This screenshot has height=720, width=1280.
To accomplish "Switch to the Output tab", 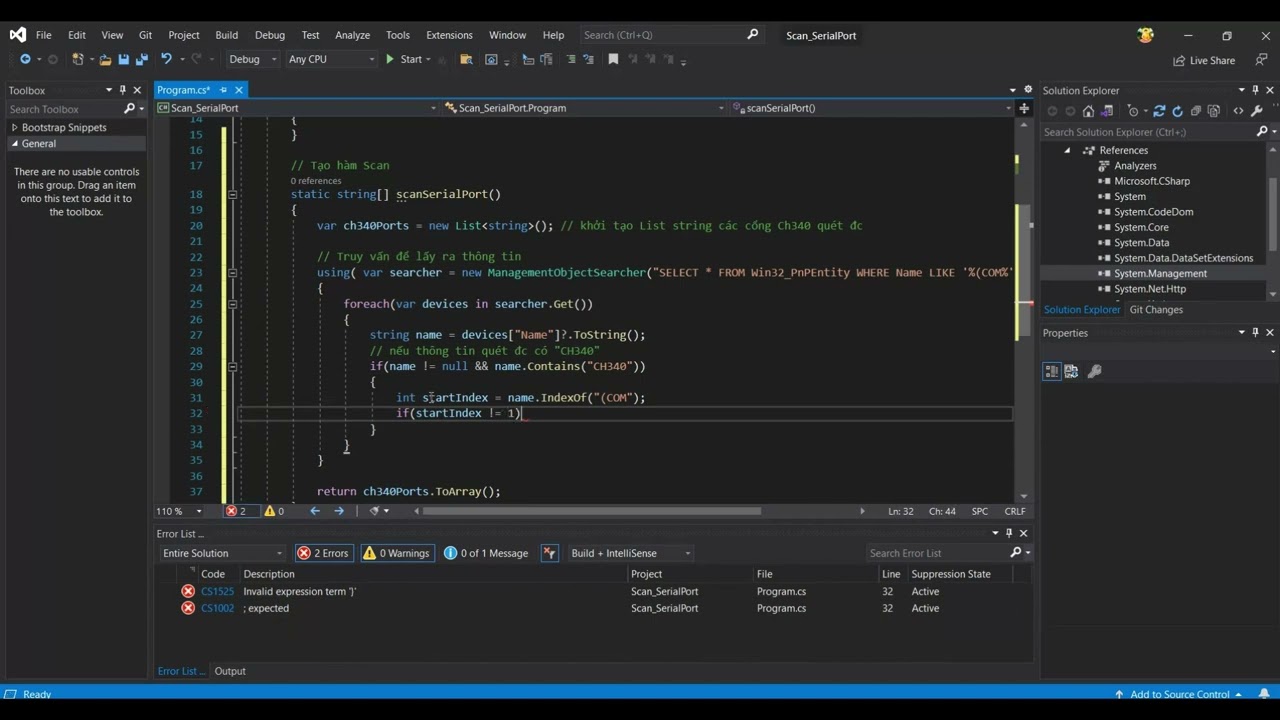I will [230, 671].
